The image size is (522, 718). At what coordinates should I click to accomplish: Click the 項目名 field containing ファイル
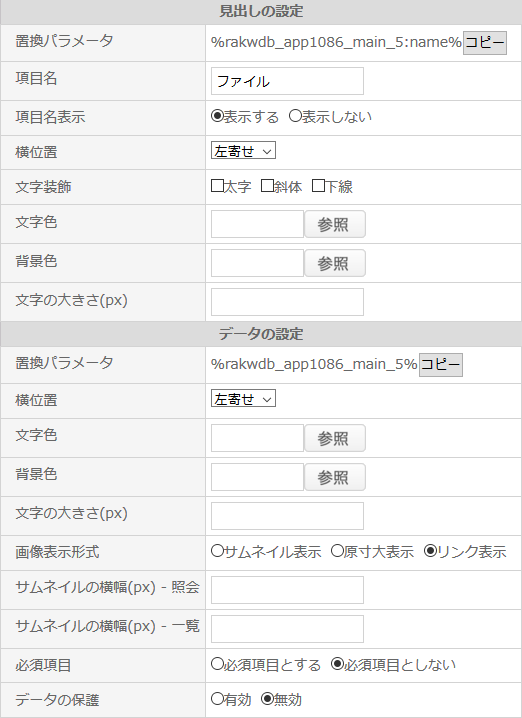coord(287,81)
